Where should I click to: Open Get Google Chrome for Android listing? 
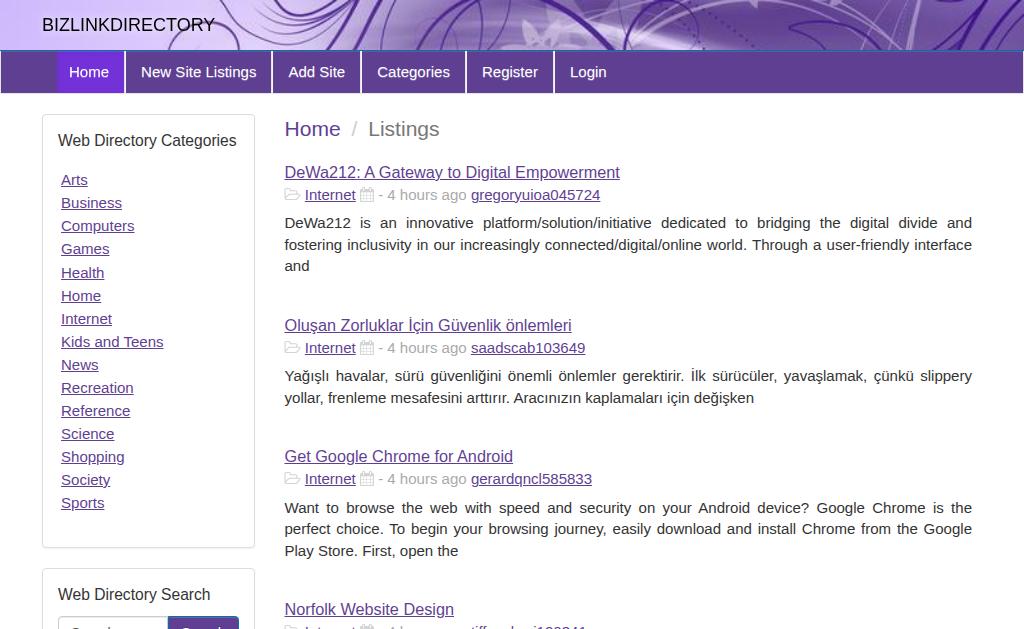(398, 456)
